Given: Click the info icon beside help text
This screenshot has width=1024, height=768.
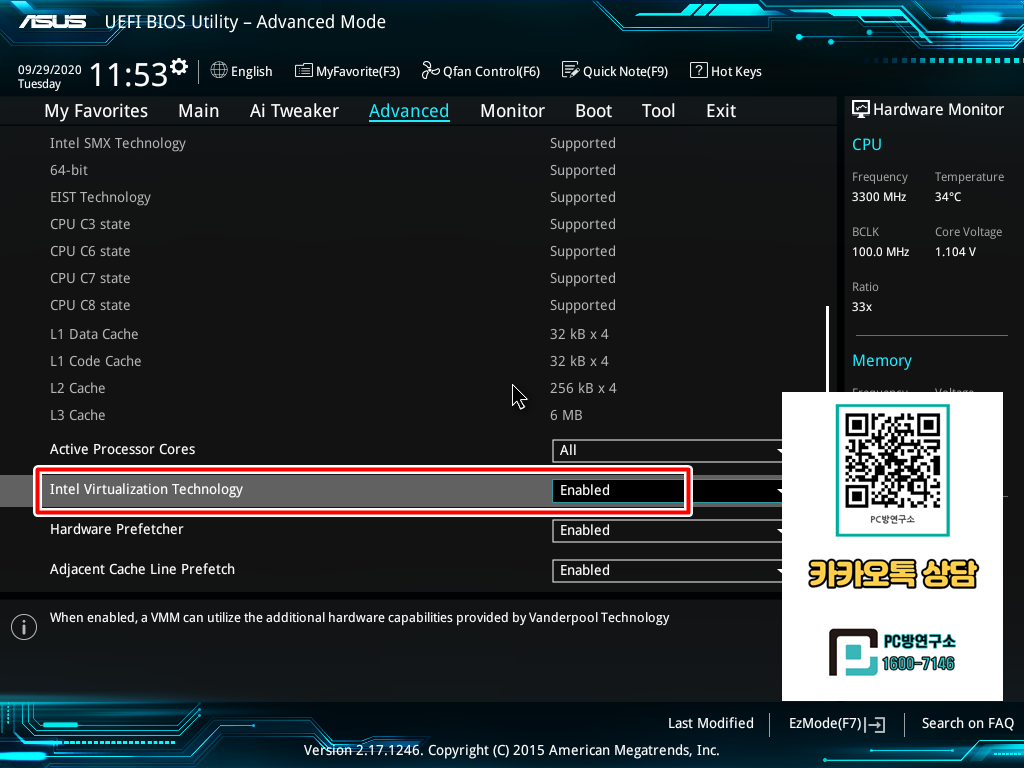Looking at the screenshot, I should [24, 627].
